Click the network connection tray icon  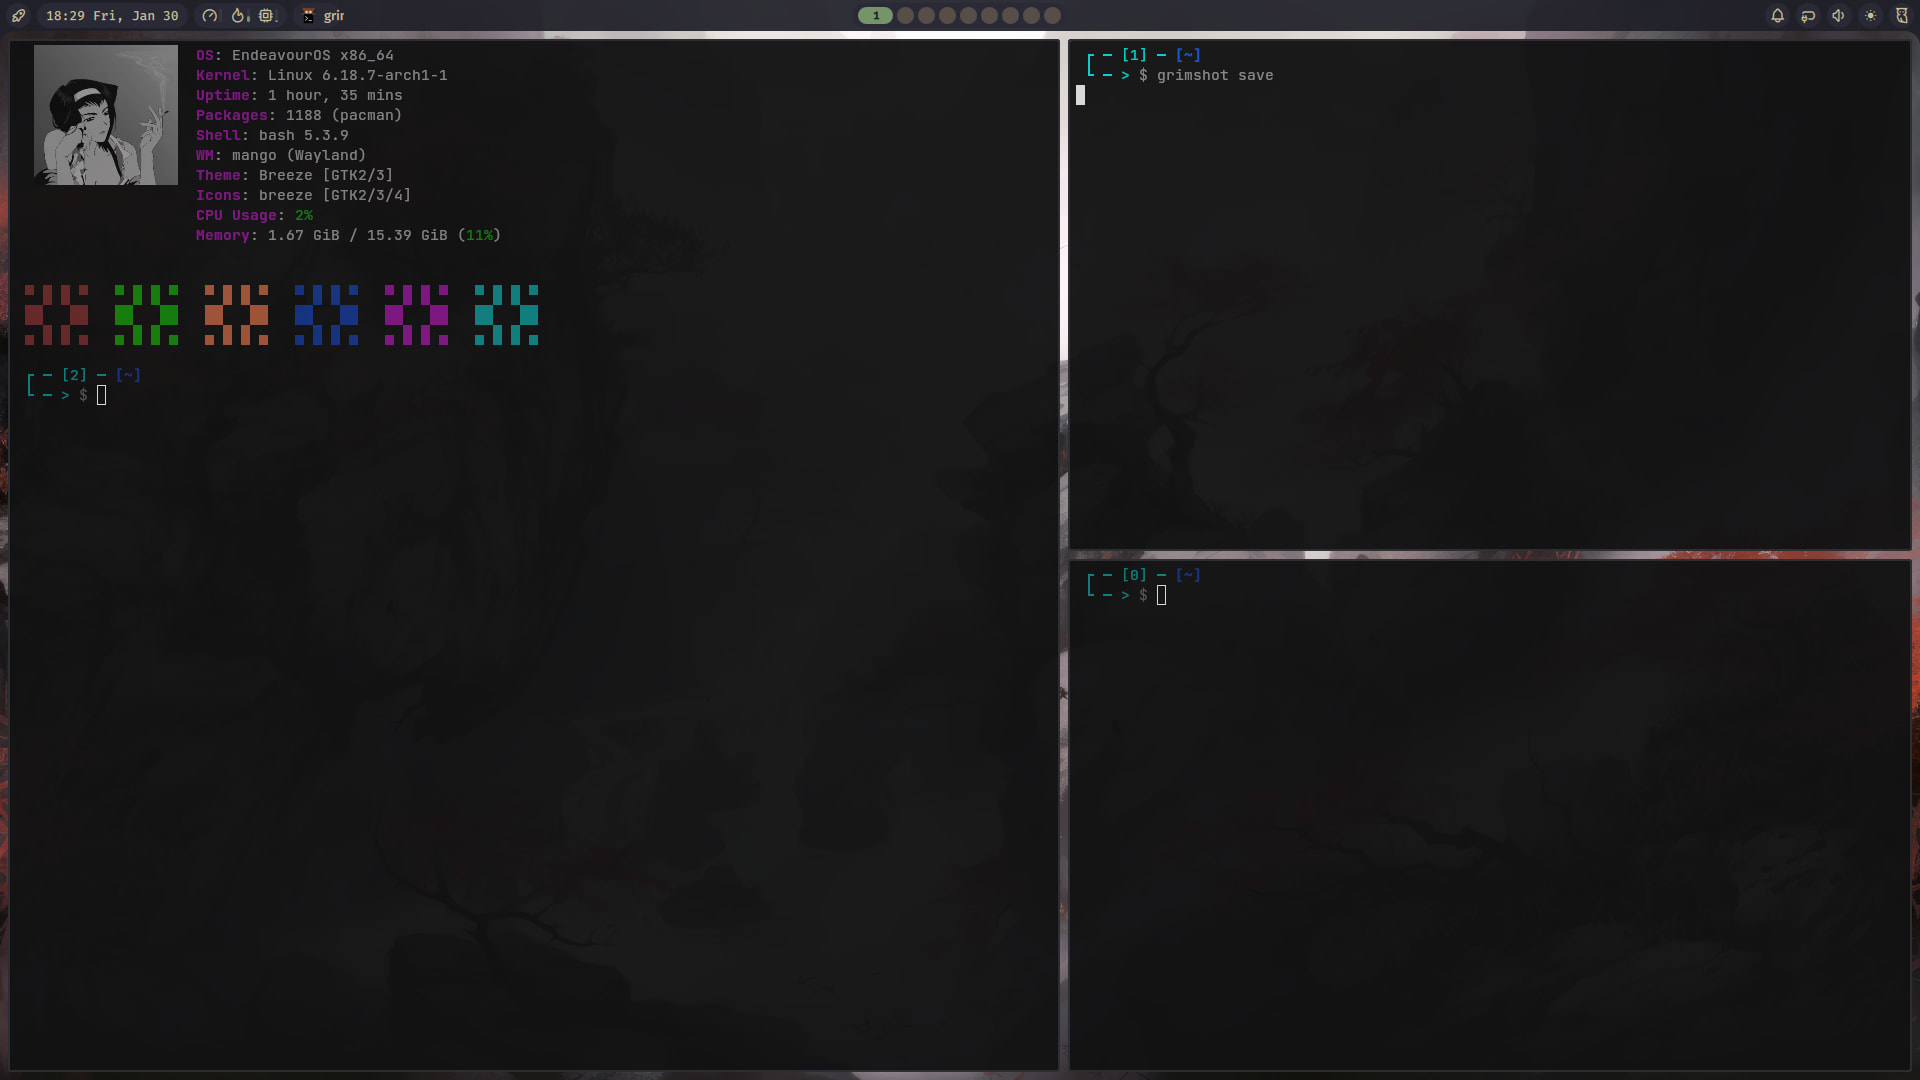coord(1808,15)
